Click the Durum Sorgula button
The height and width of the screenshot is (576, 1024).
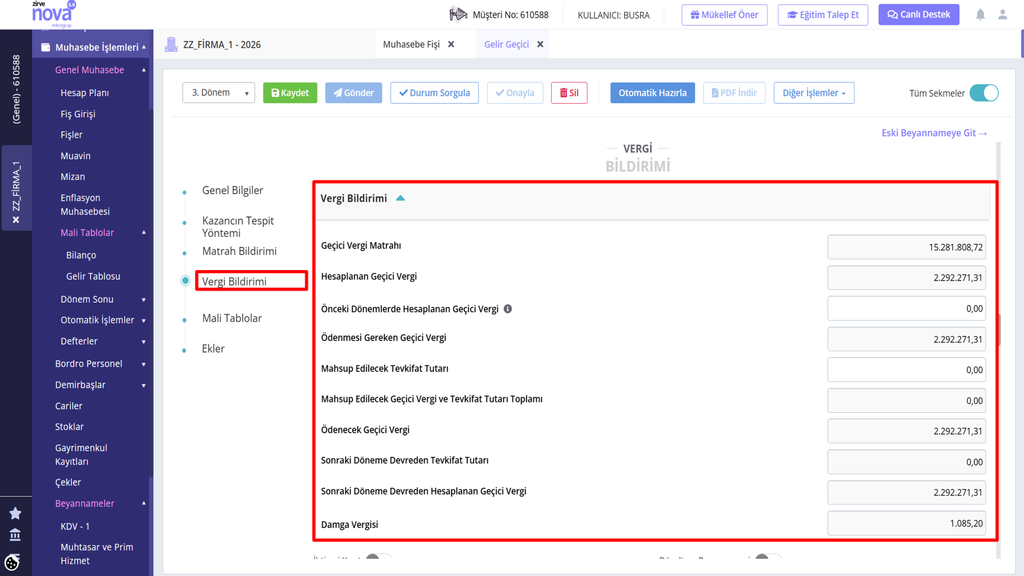434,93
